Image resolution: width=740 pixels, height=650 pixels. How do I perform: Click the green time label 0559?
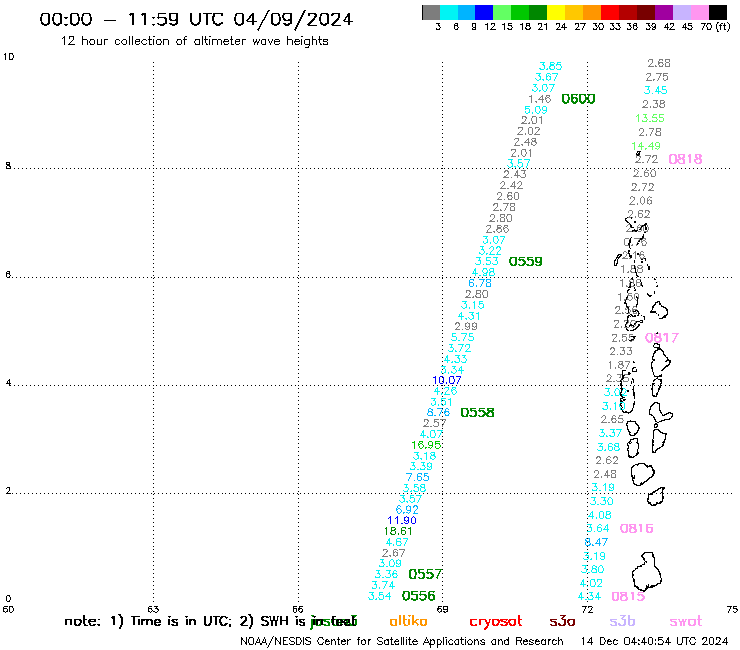525,261
